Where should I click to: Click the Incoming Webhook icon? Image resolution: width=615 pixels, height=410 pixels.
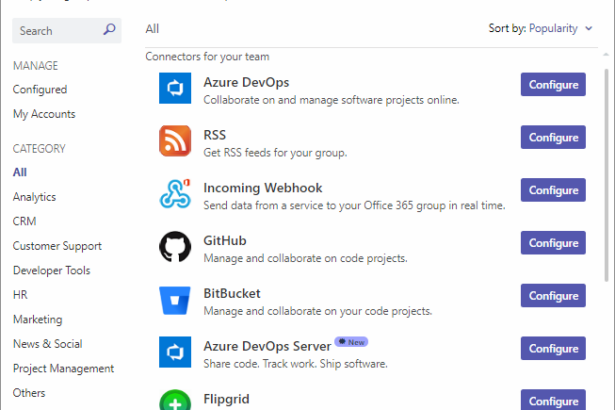tap(175, 195)
